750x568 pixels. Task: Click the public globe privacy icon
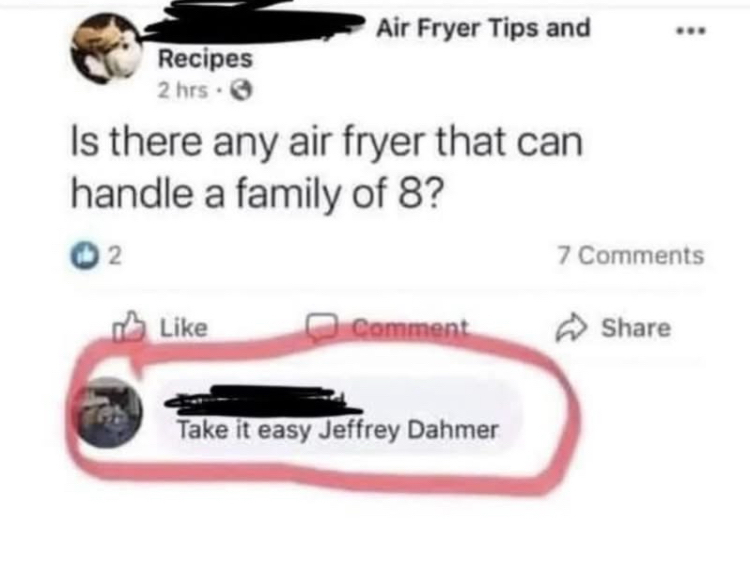tap(241, 90)
